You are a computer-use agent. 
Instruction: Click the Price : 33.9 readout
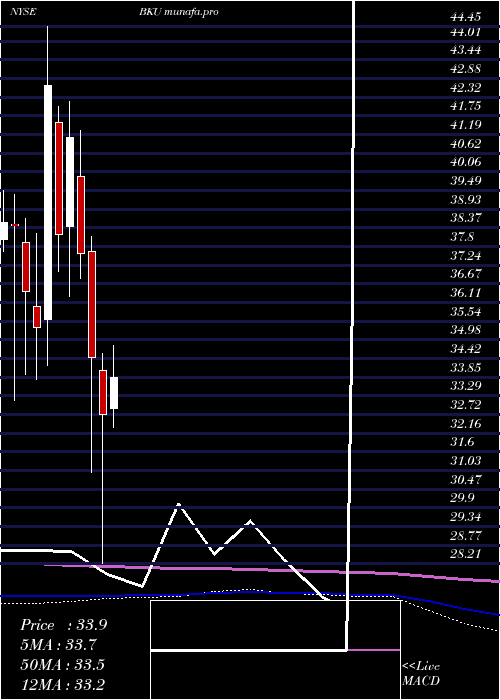pyautogui.click(x=63, y=625)
